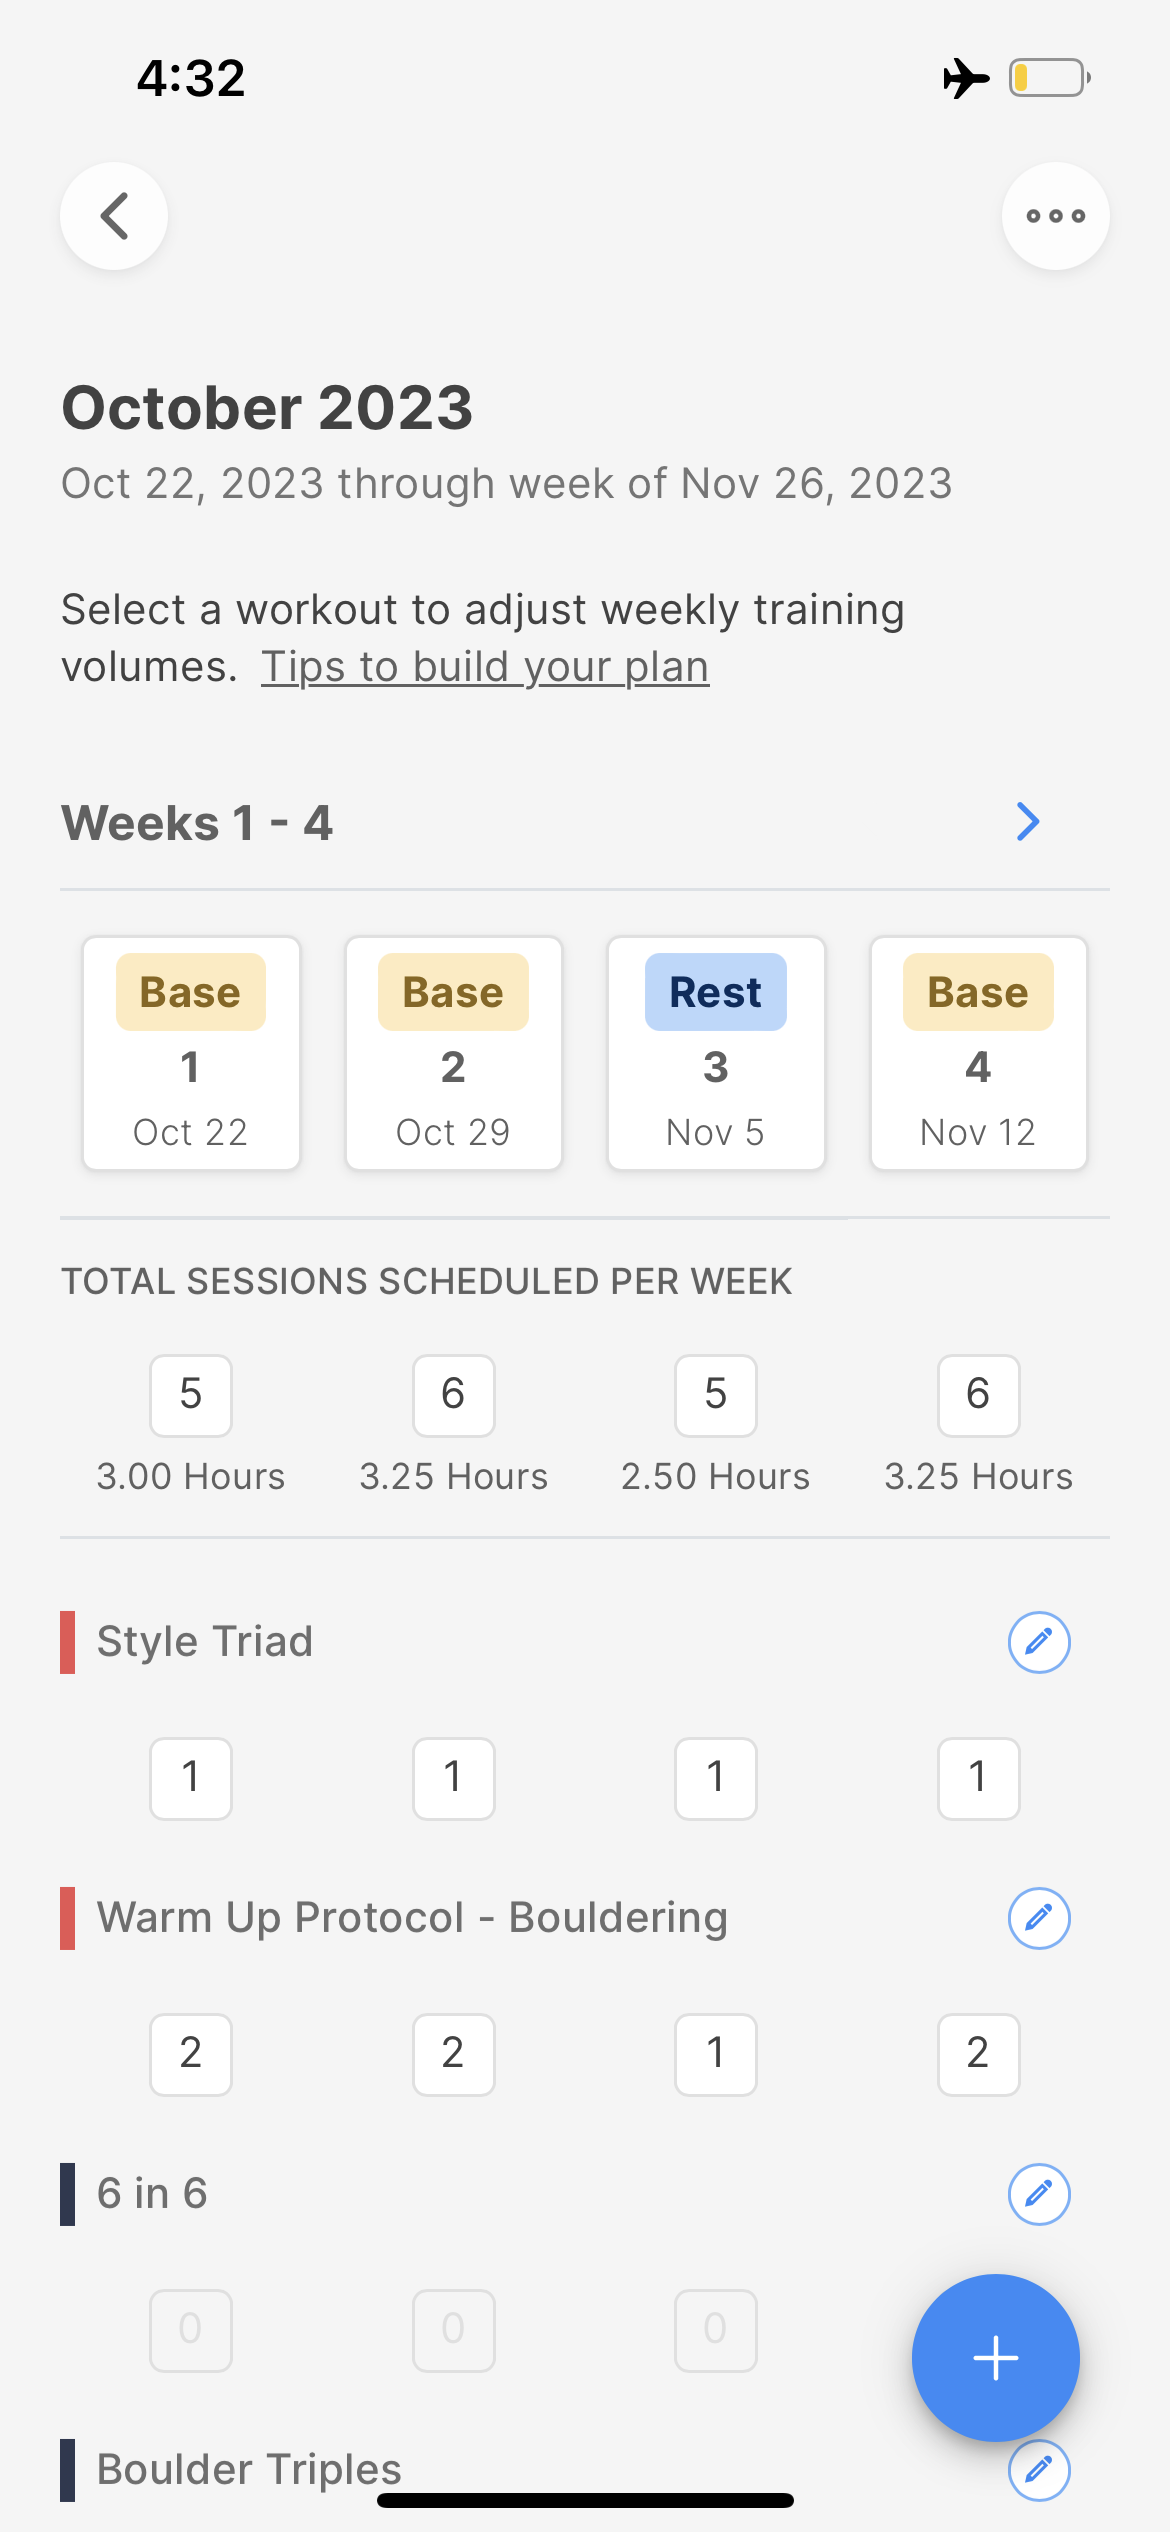Open Base week 2 card for Oct 29
This screenshot has width=1170, height=2532.
pos(454,1053)
